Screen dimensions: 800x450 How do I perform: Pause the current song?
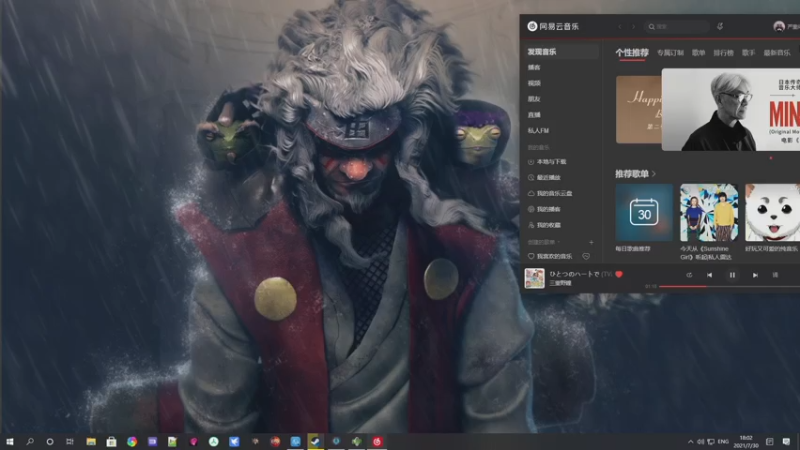click(732, 275)
